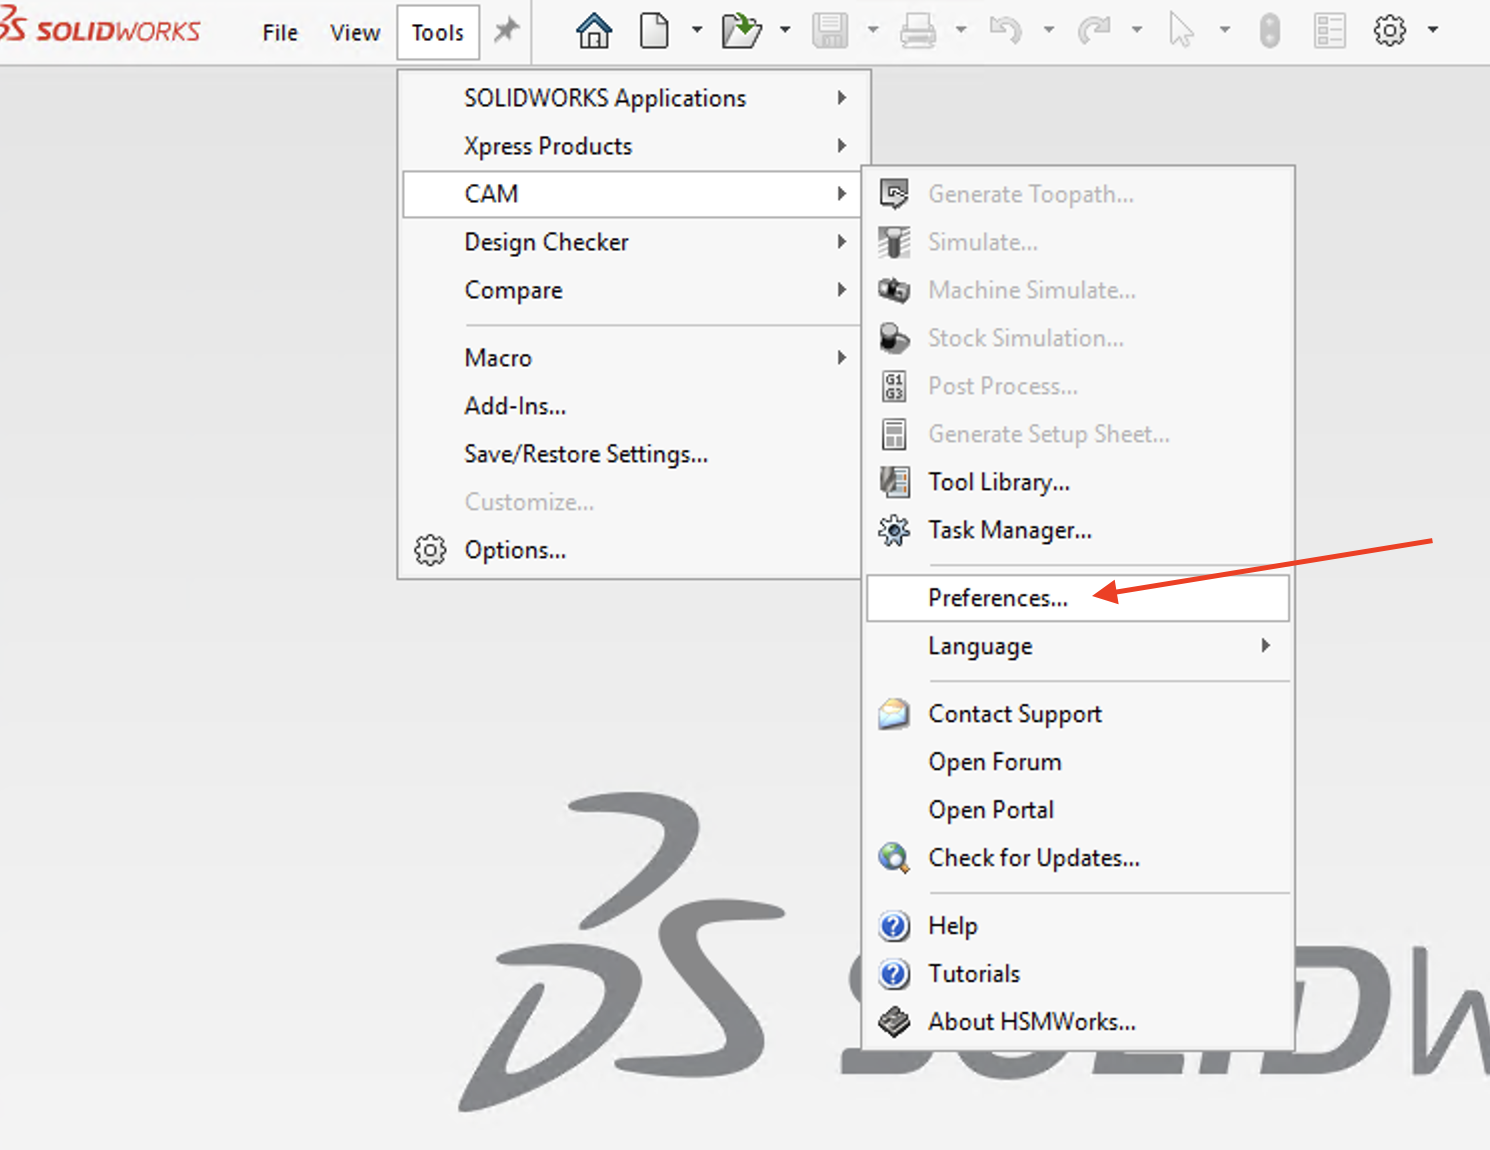
Task: Open Options from Tools menu
Action: 634,550
